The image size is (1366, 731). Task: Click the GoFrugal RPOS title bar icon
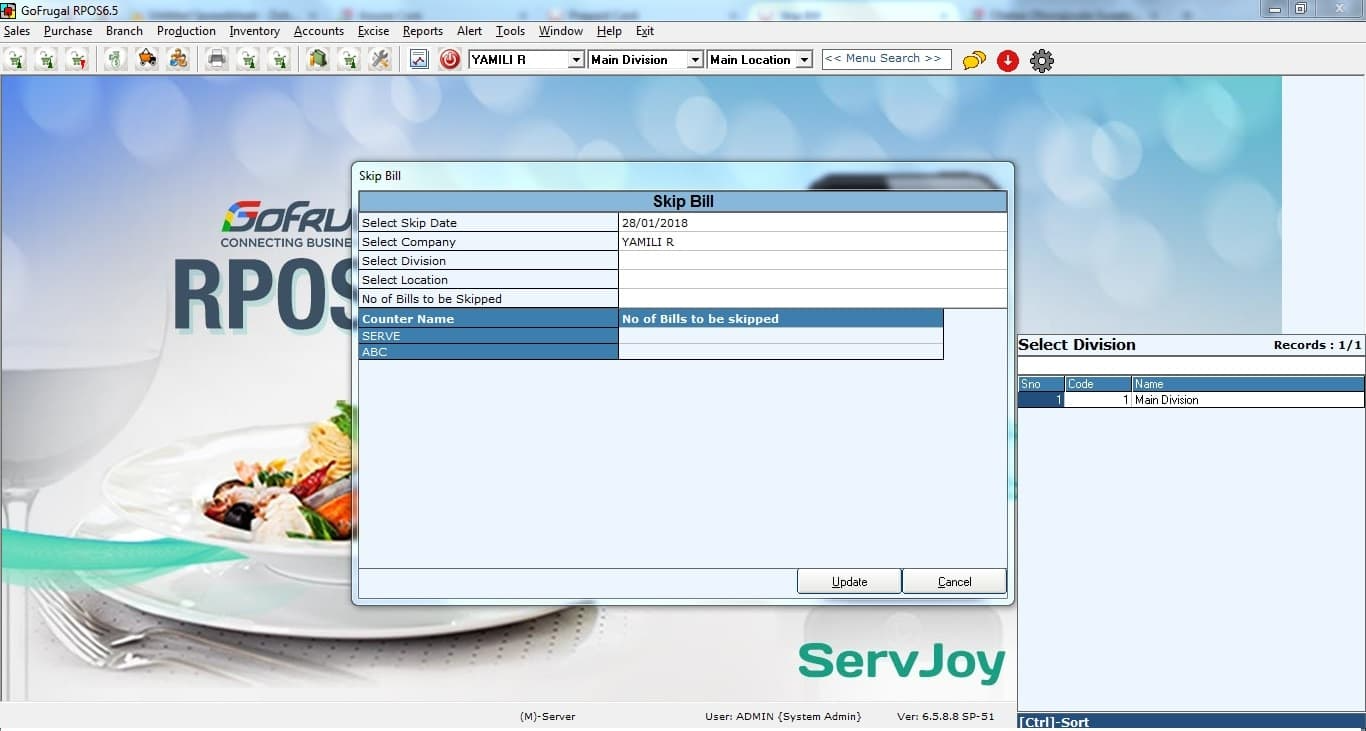point(9,10)
